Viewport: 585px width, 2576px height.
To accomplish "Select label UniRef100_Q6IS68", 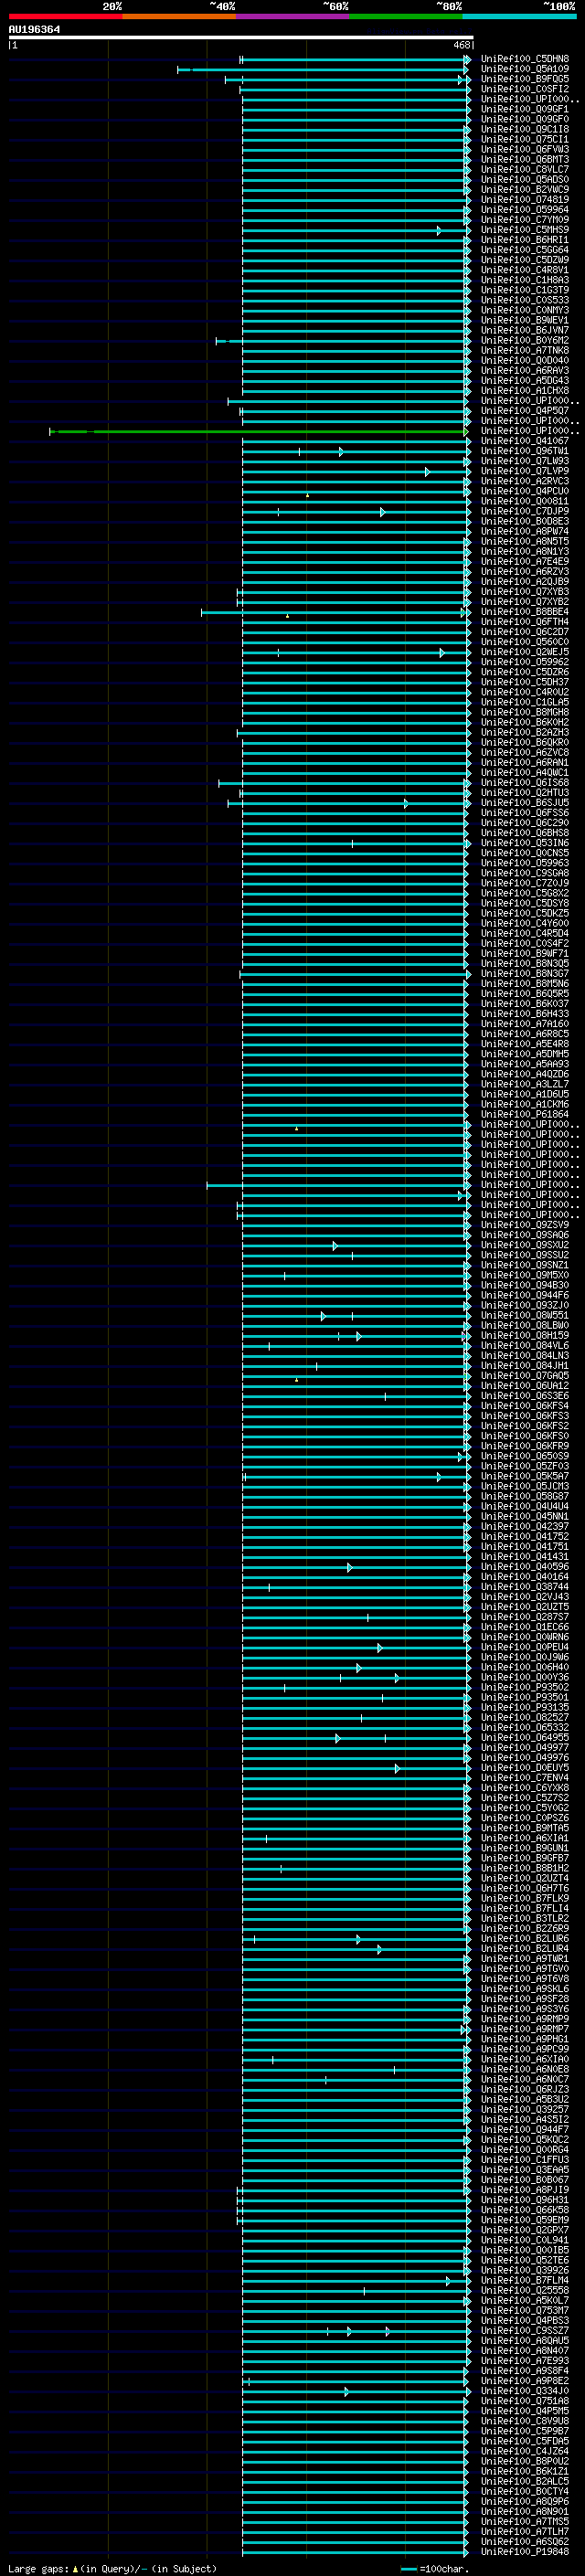I will point(525,783).
